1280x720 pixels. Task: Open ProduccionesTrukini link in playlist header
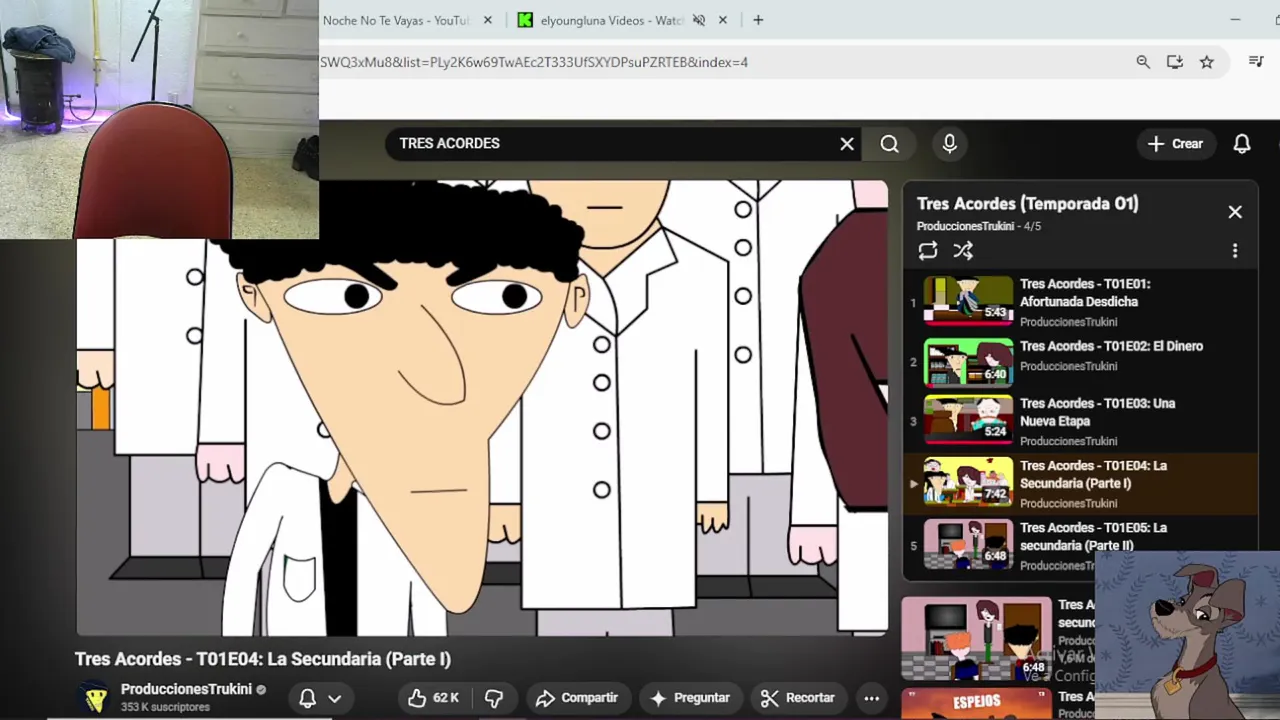(x=965, y=226)
